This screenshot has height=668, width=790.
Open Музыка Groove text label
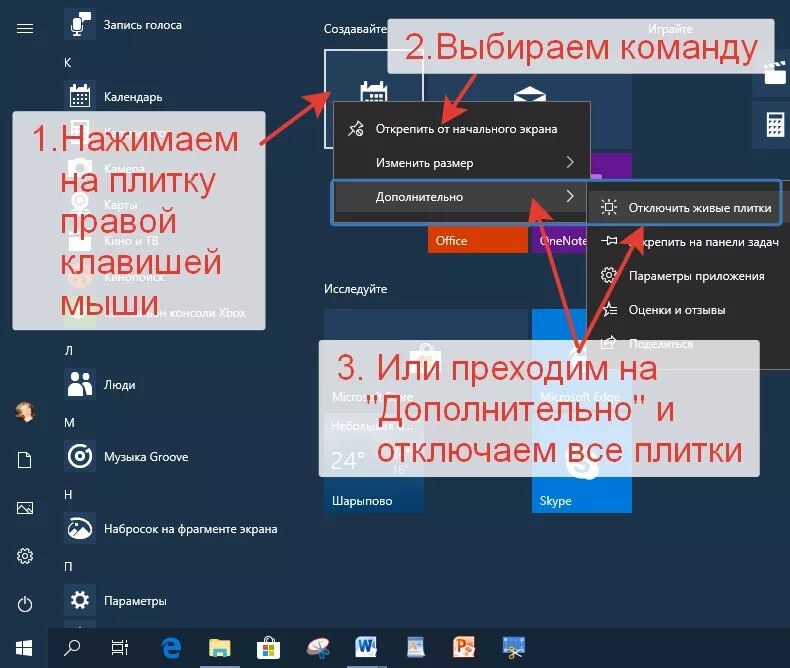146,457
